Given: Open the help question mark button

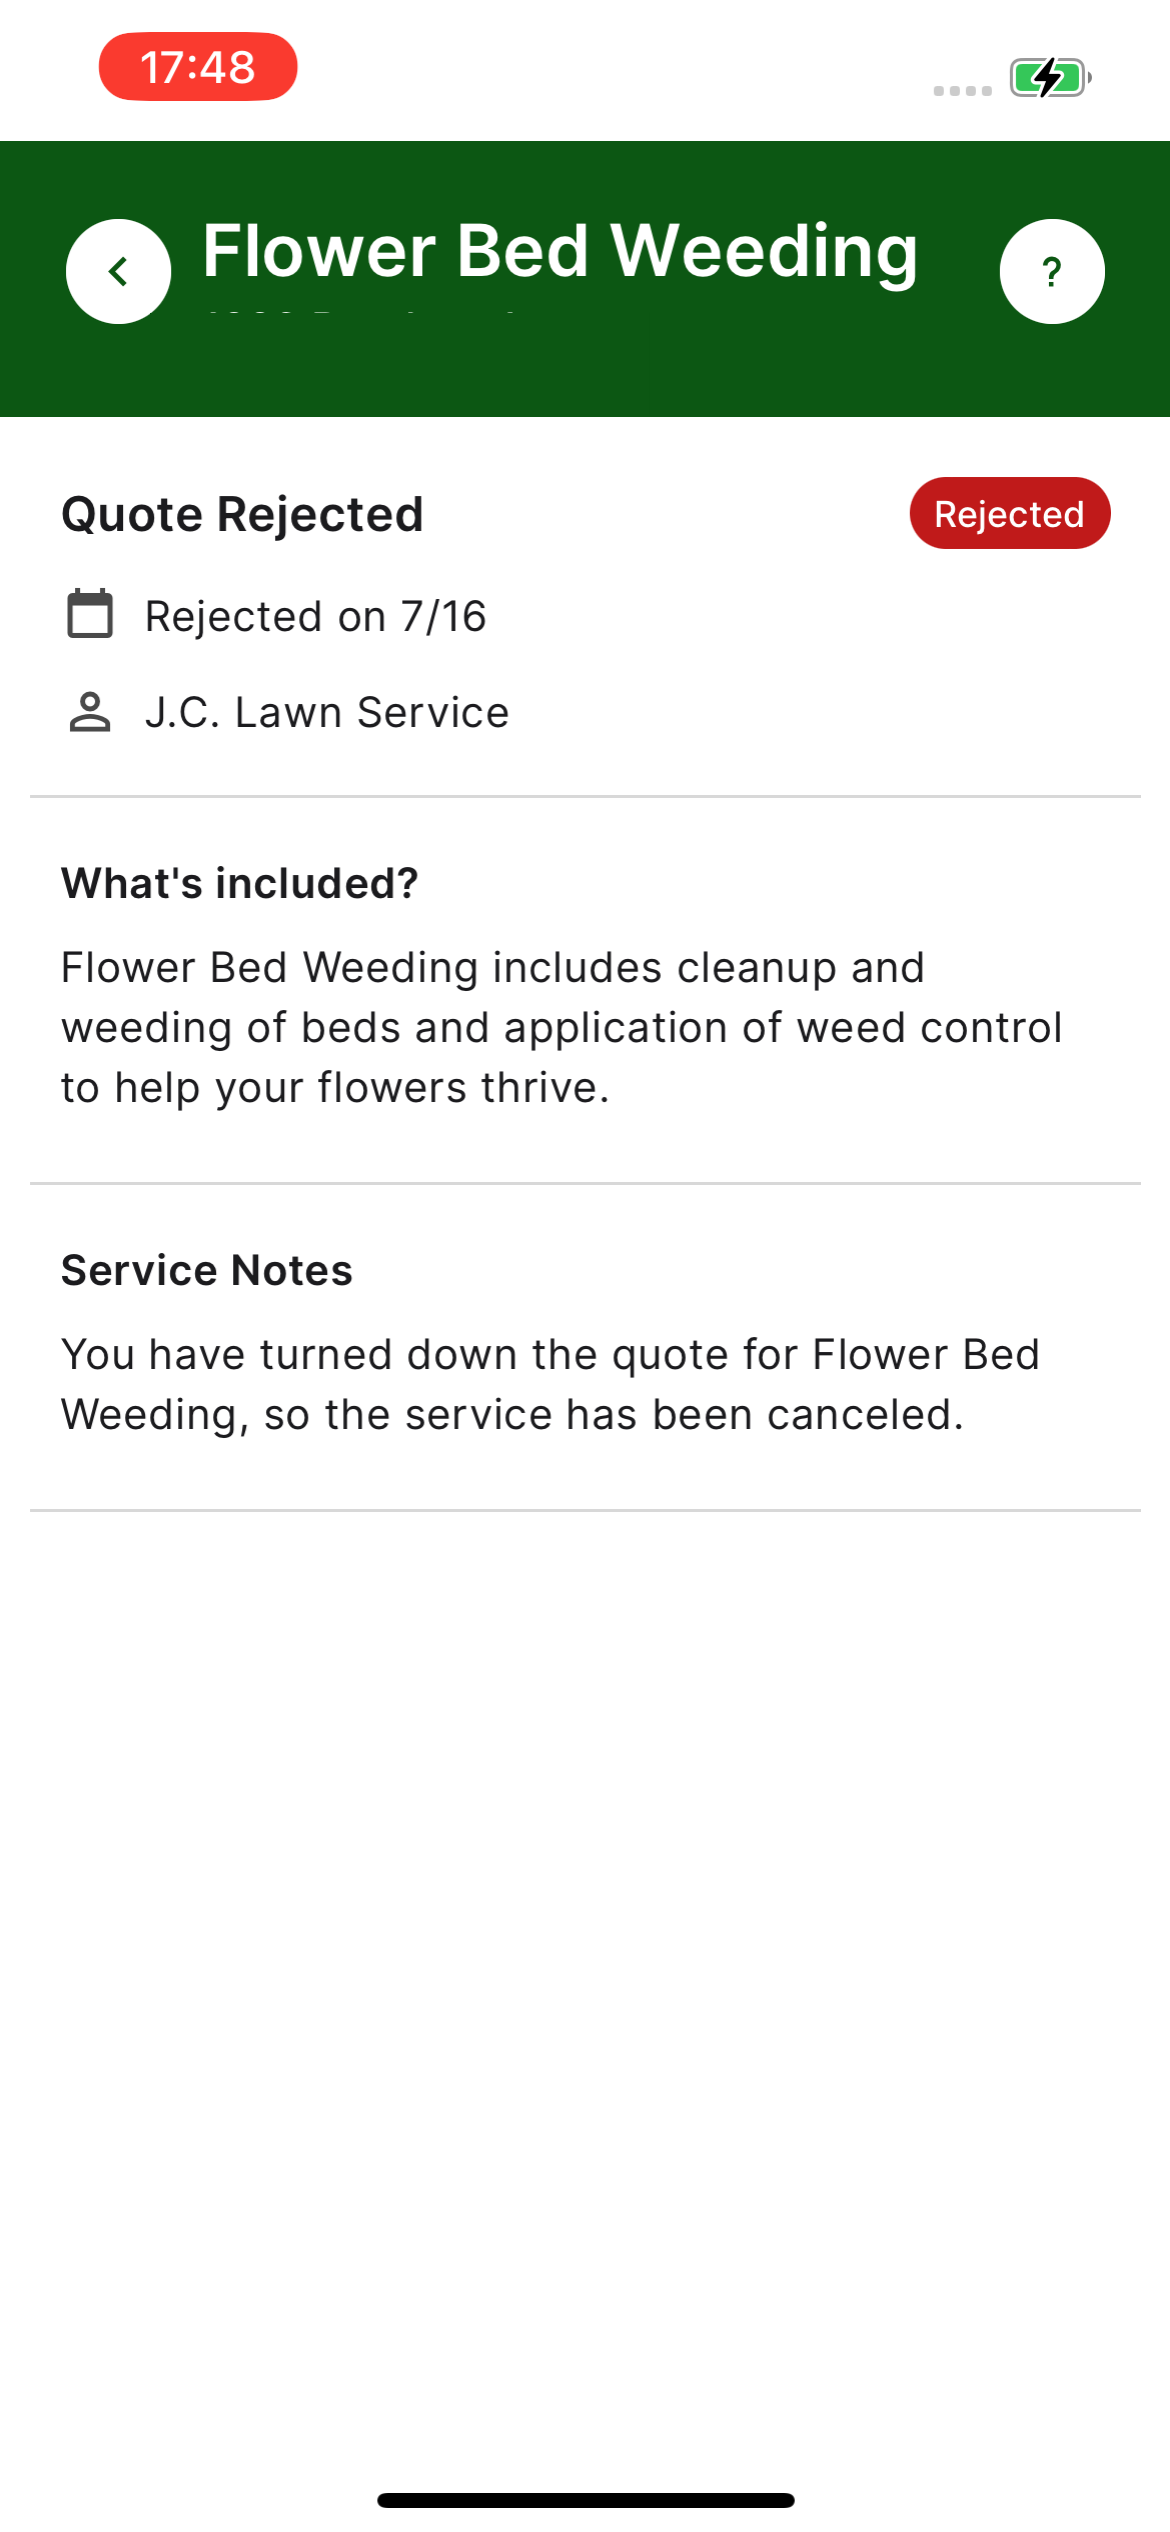Looking at the screenshot, I should coord(1052,271).
